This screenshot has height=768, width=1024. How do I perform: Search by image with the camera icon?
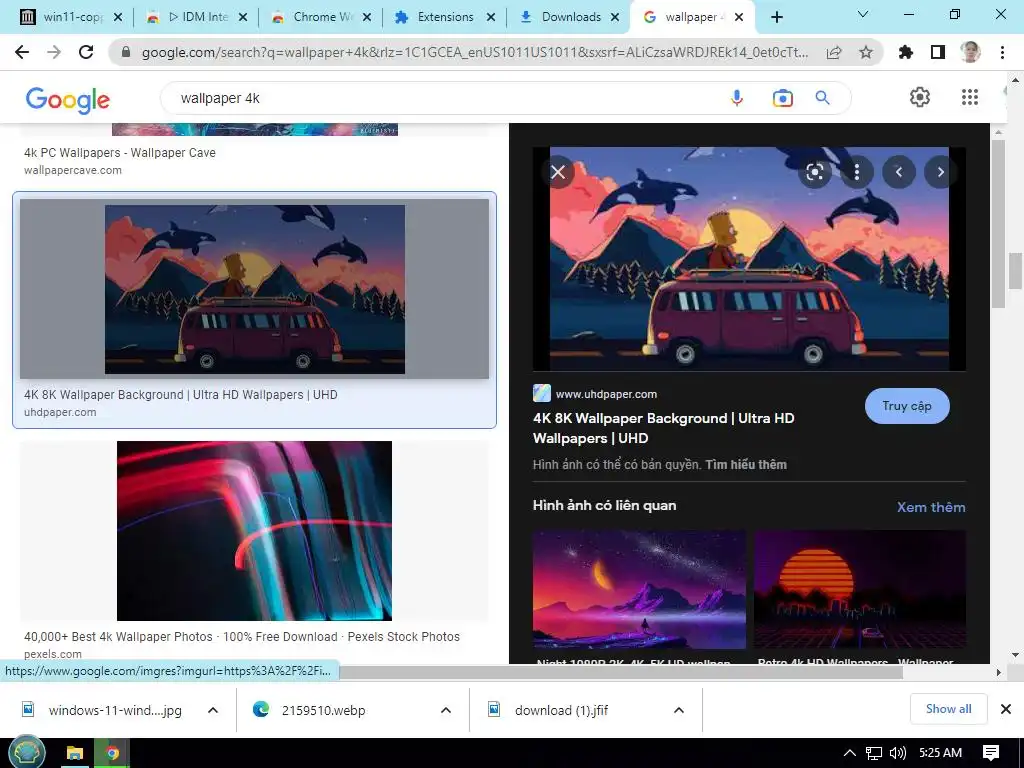(782, 98)
